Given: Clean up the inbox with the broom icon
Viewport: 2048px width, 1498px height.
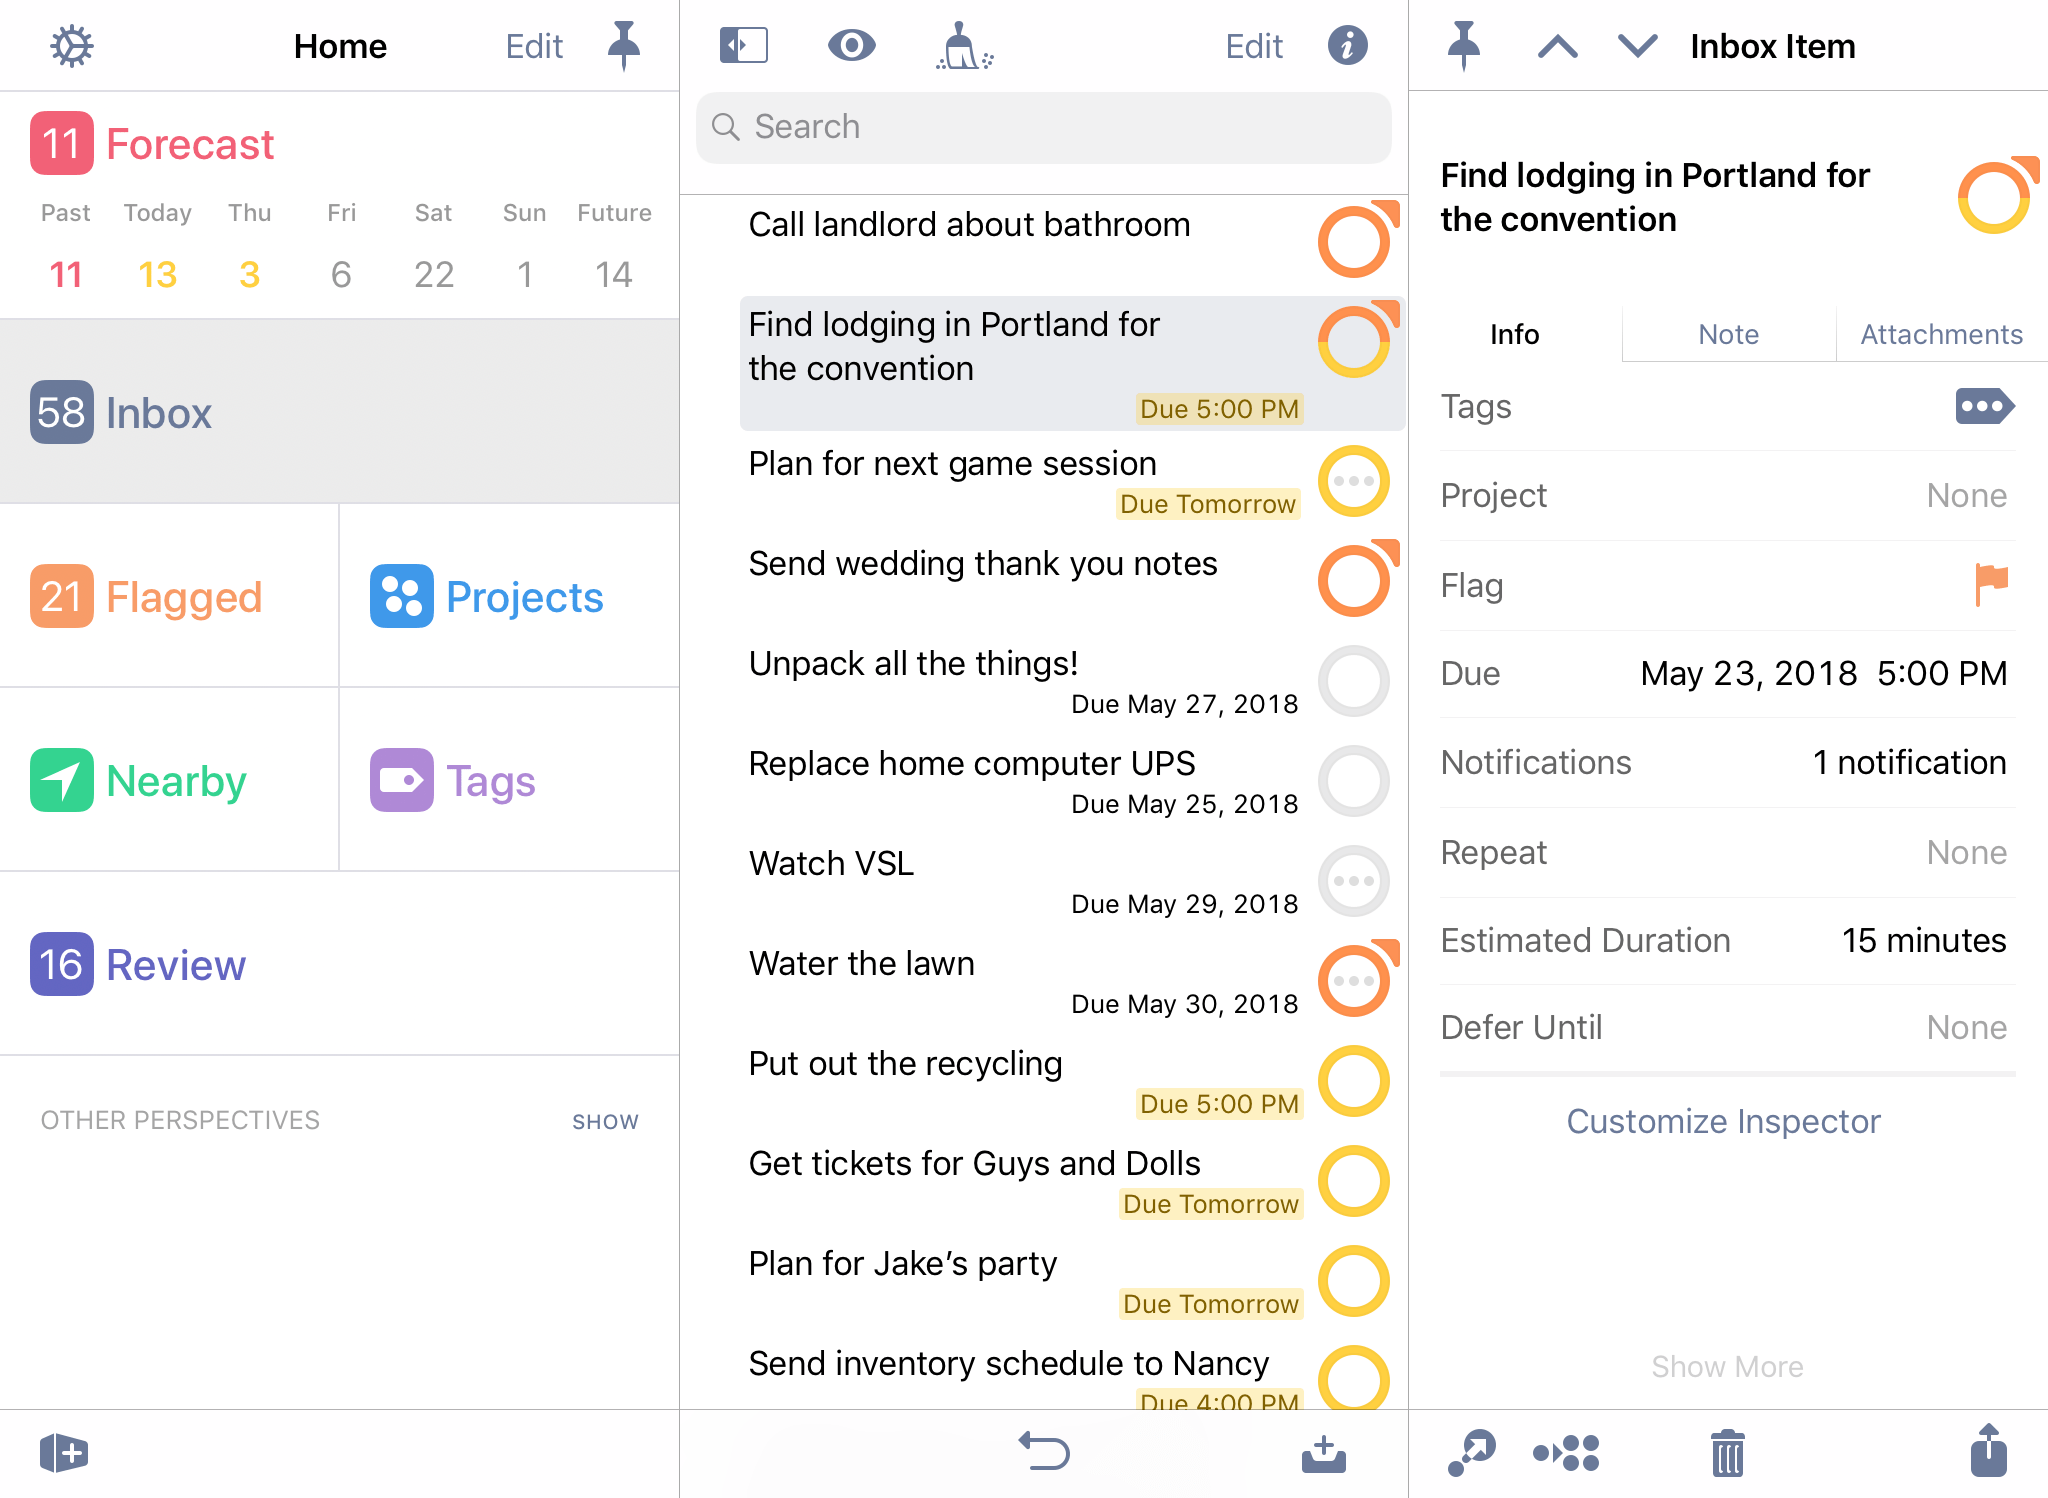Looking at the screenshot, I should coord(963,46).
